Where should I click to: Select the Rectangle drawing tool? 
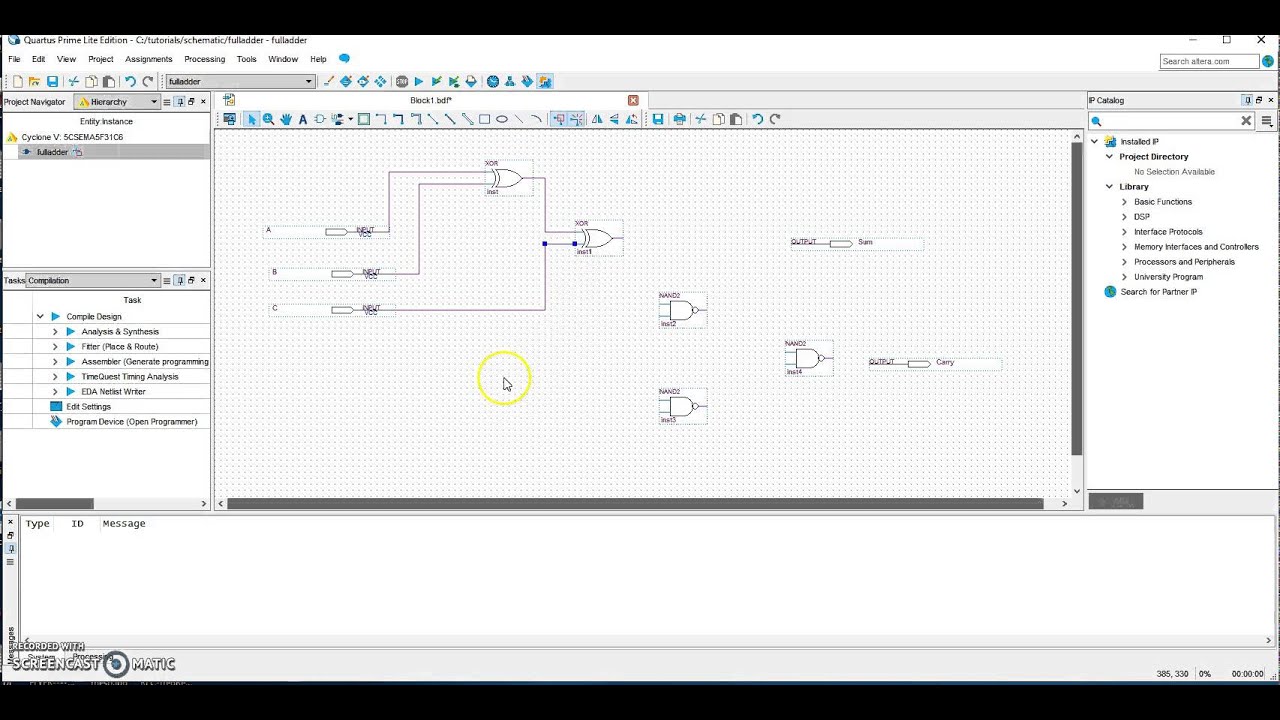(x=484, y=119)
